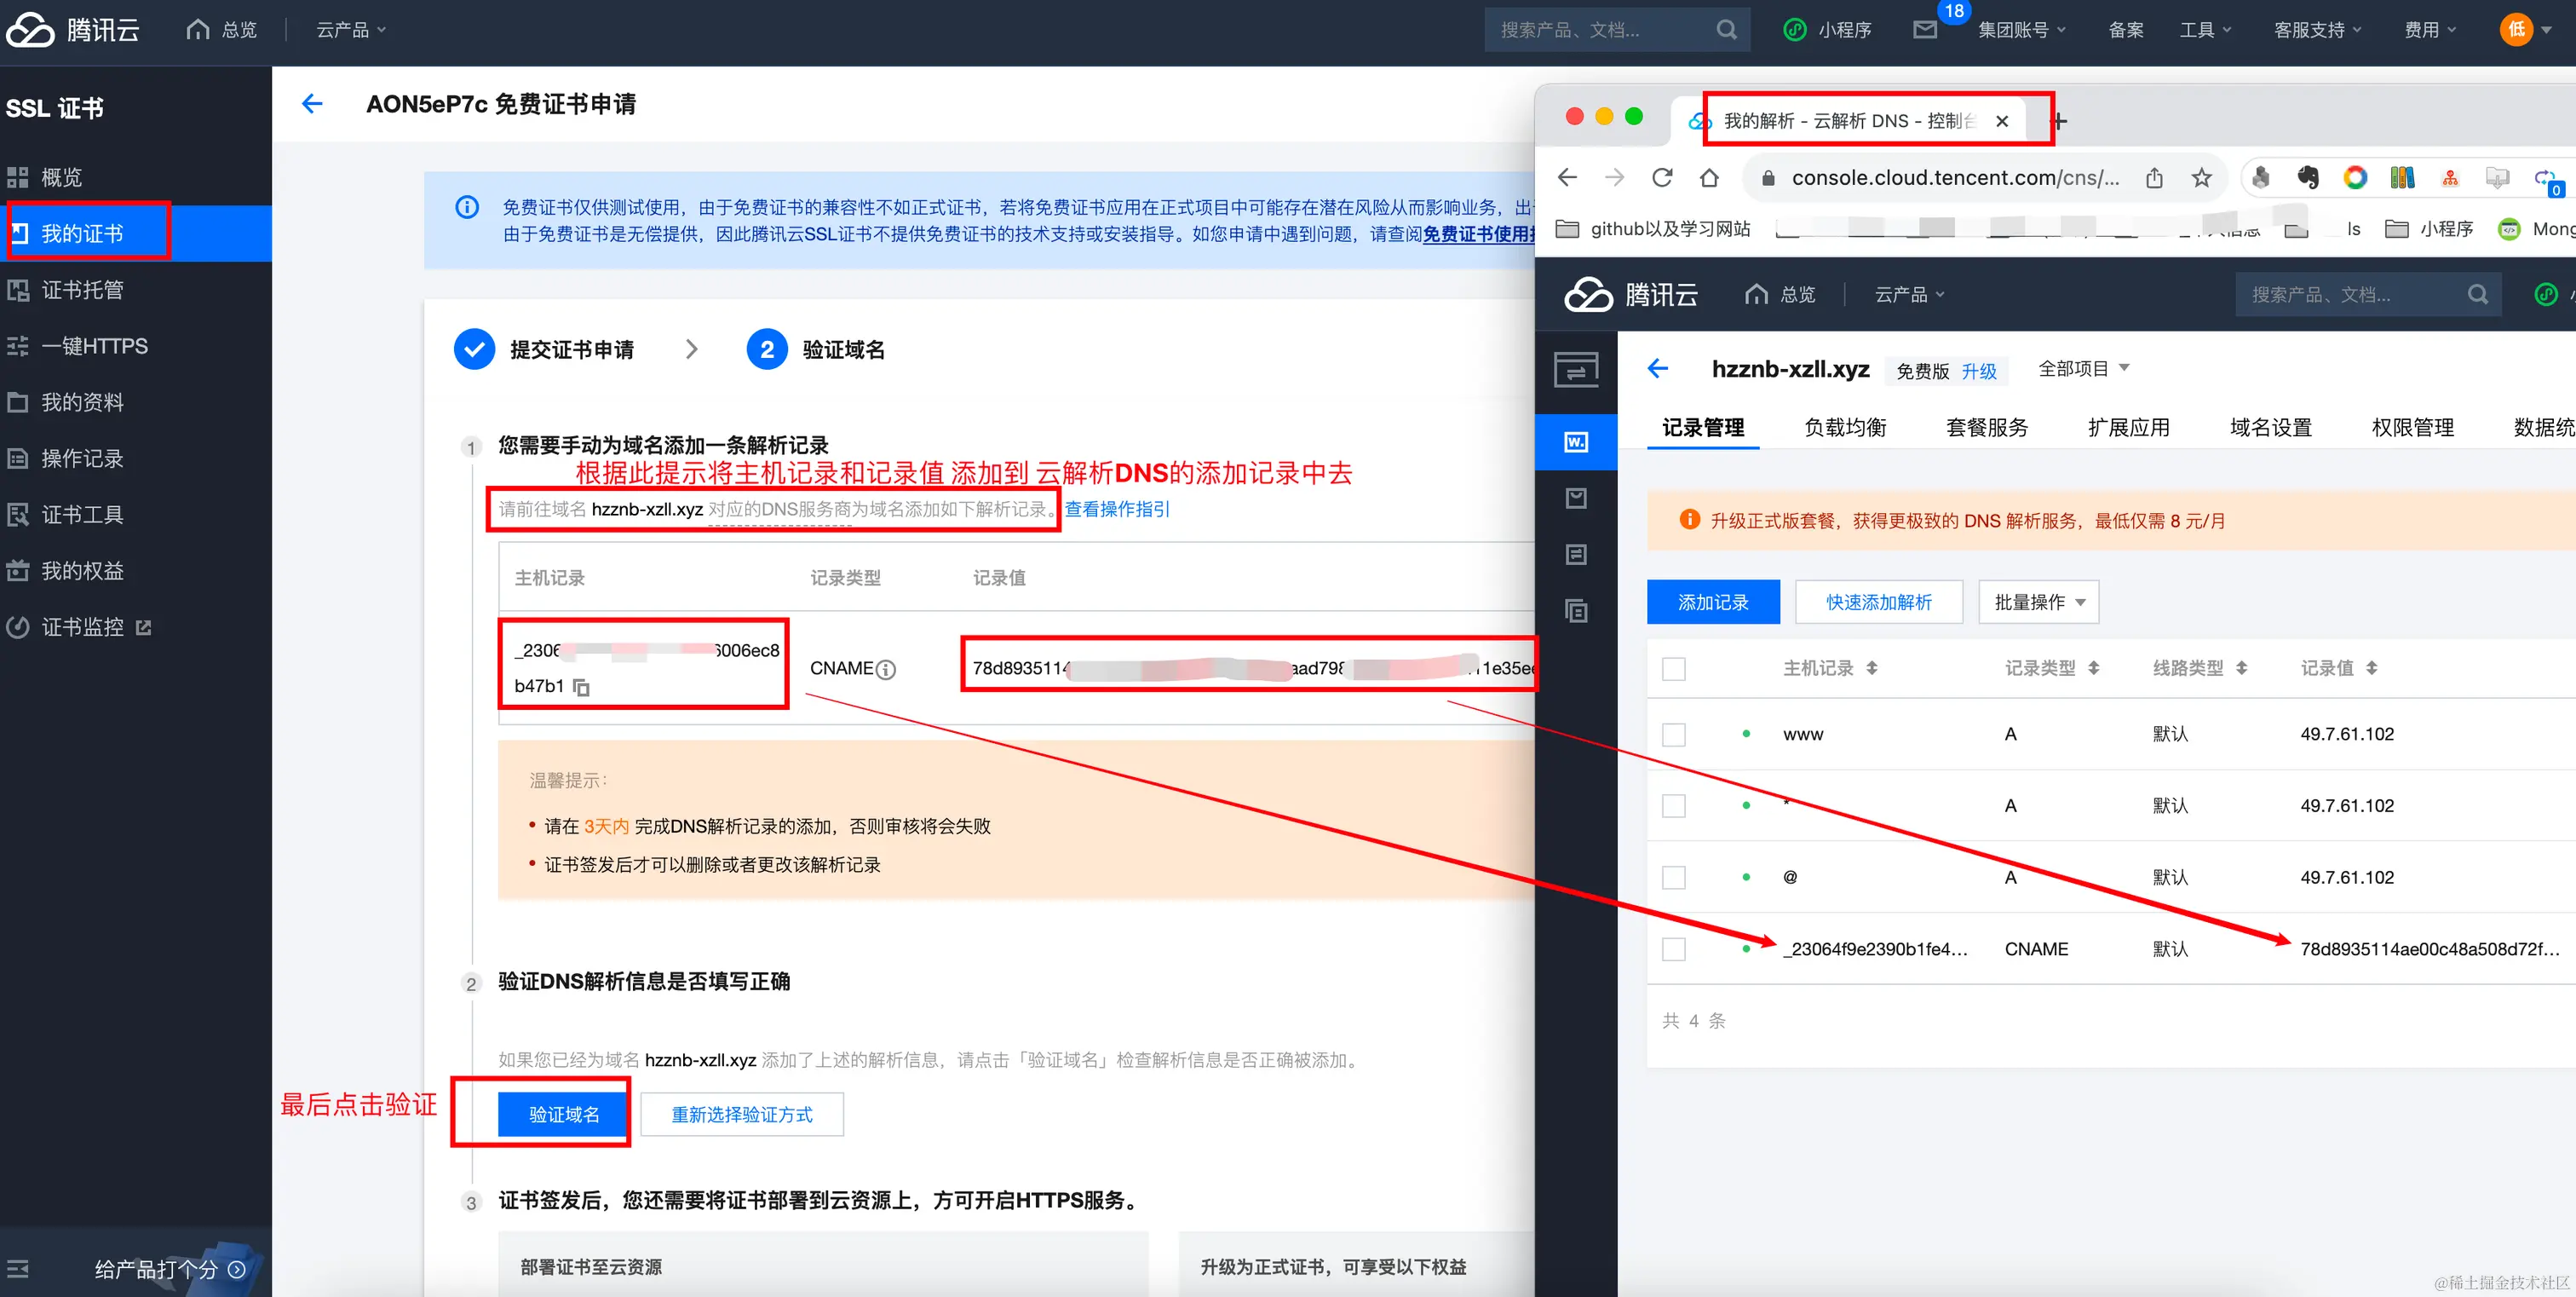This screenshot has width=2576, height=1297.
Task: Open new browser tab with plus icon
Action: pos(2059,121)
